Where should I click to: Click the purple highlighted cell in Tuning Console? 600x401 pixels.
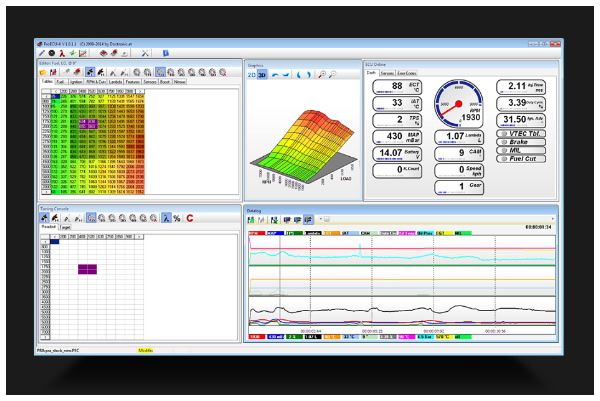86,269
